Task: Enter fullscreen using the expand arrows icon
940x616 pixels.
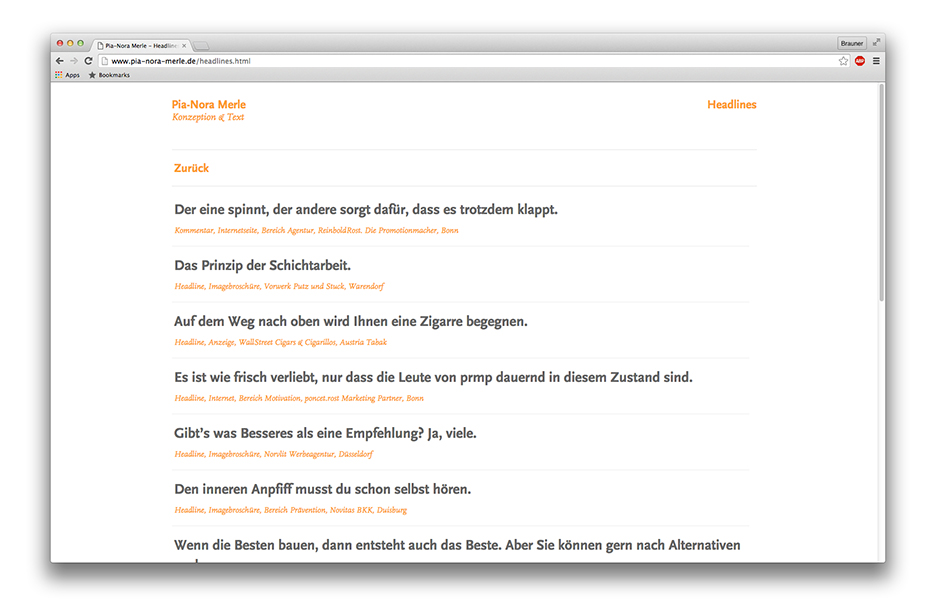Action: click(876, 43)
